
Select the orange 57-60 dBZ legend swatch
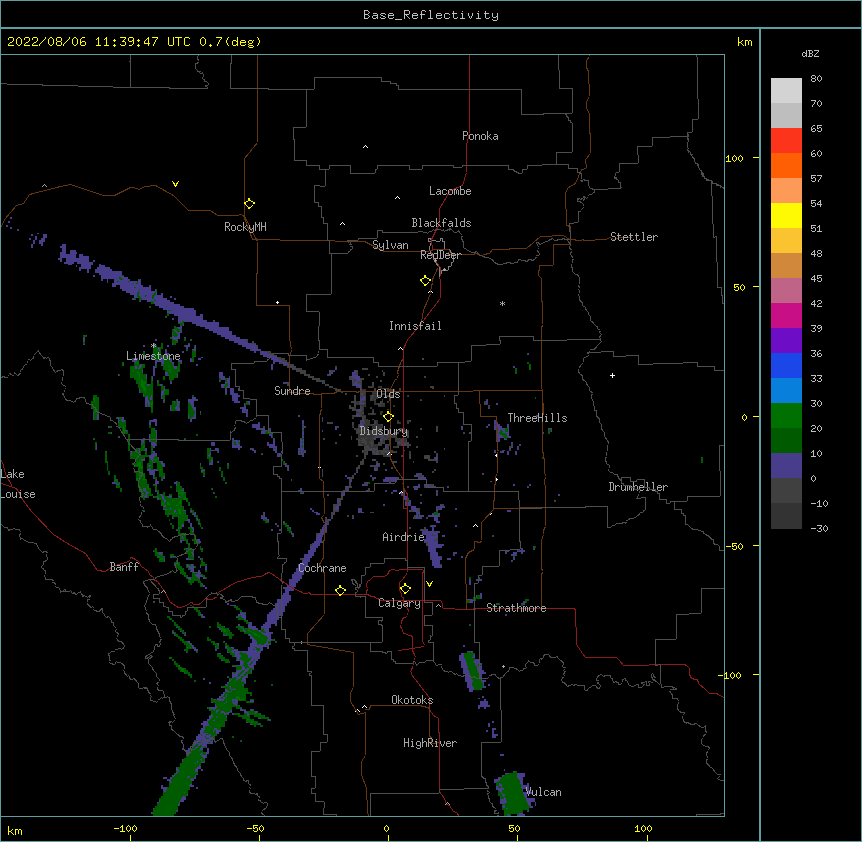click(x=786, y=165)
